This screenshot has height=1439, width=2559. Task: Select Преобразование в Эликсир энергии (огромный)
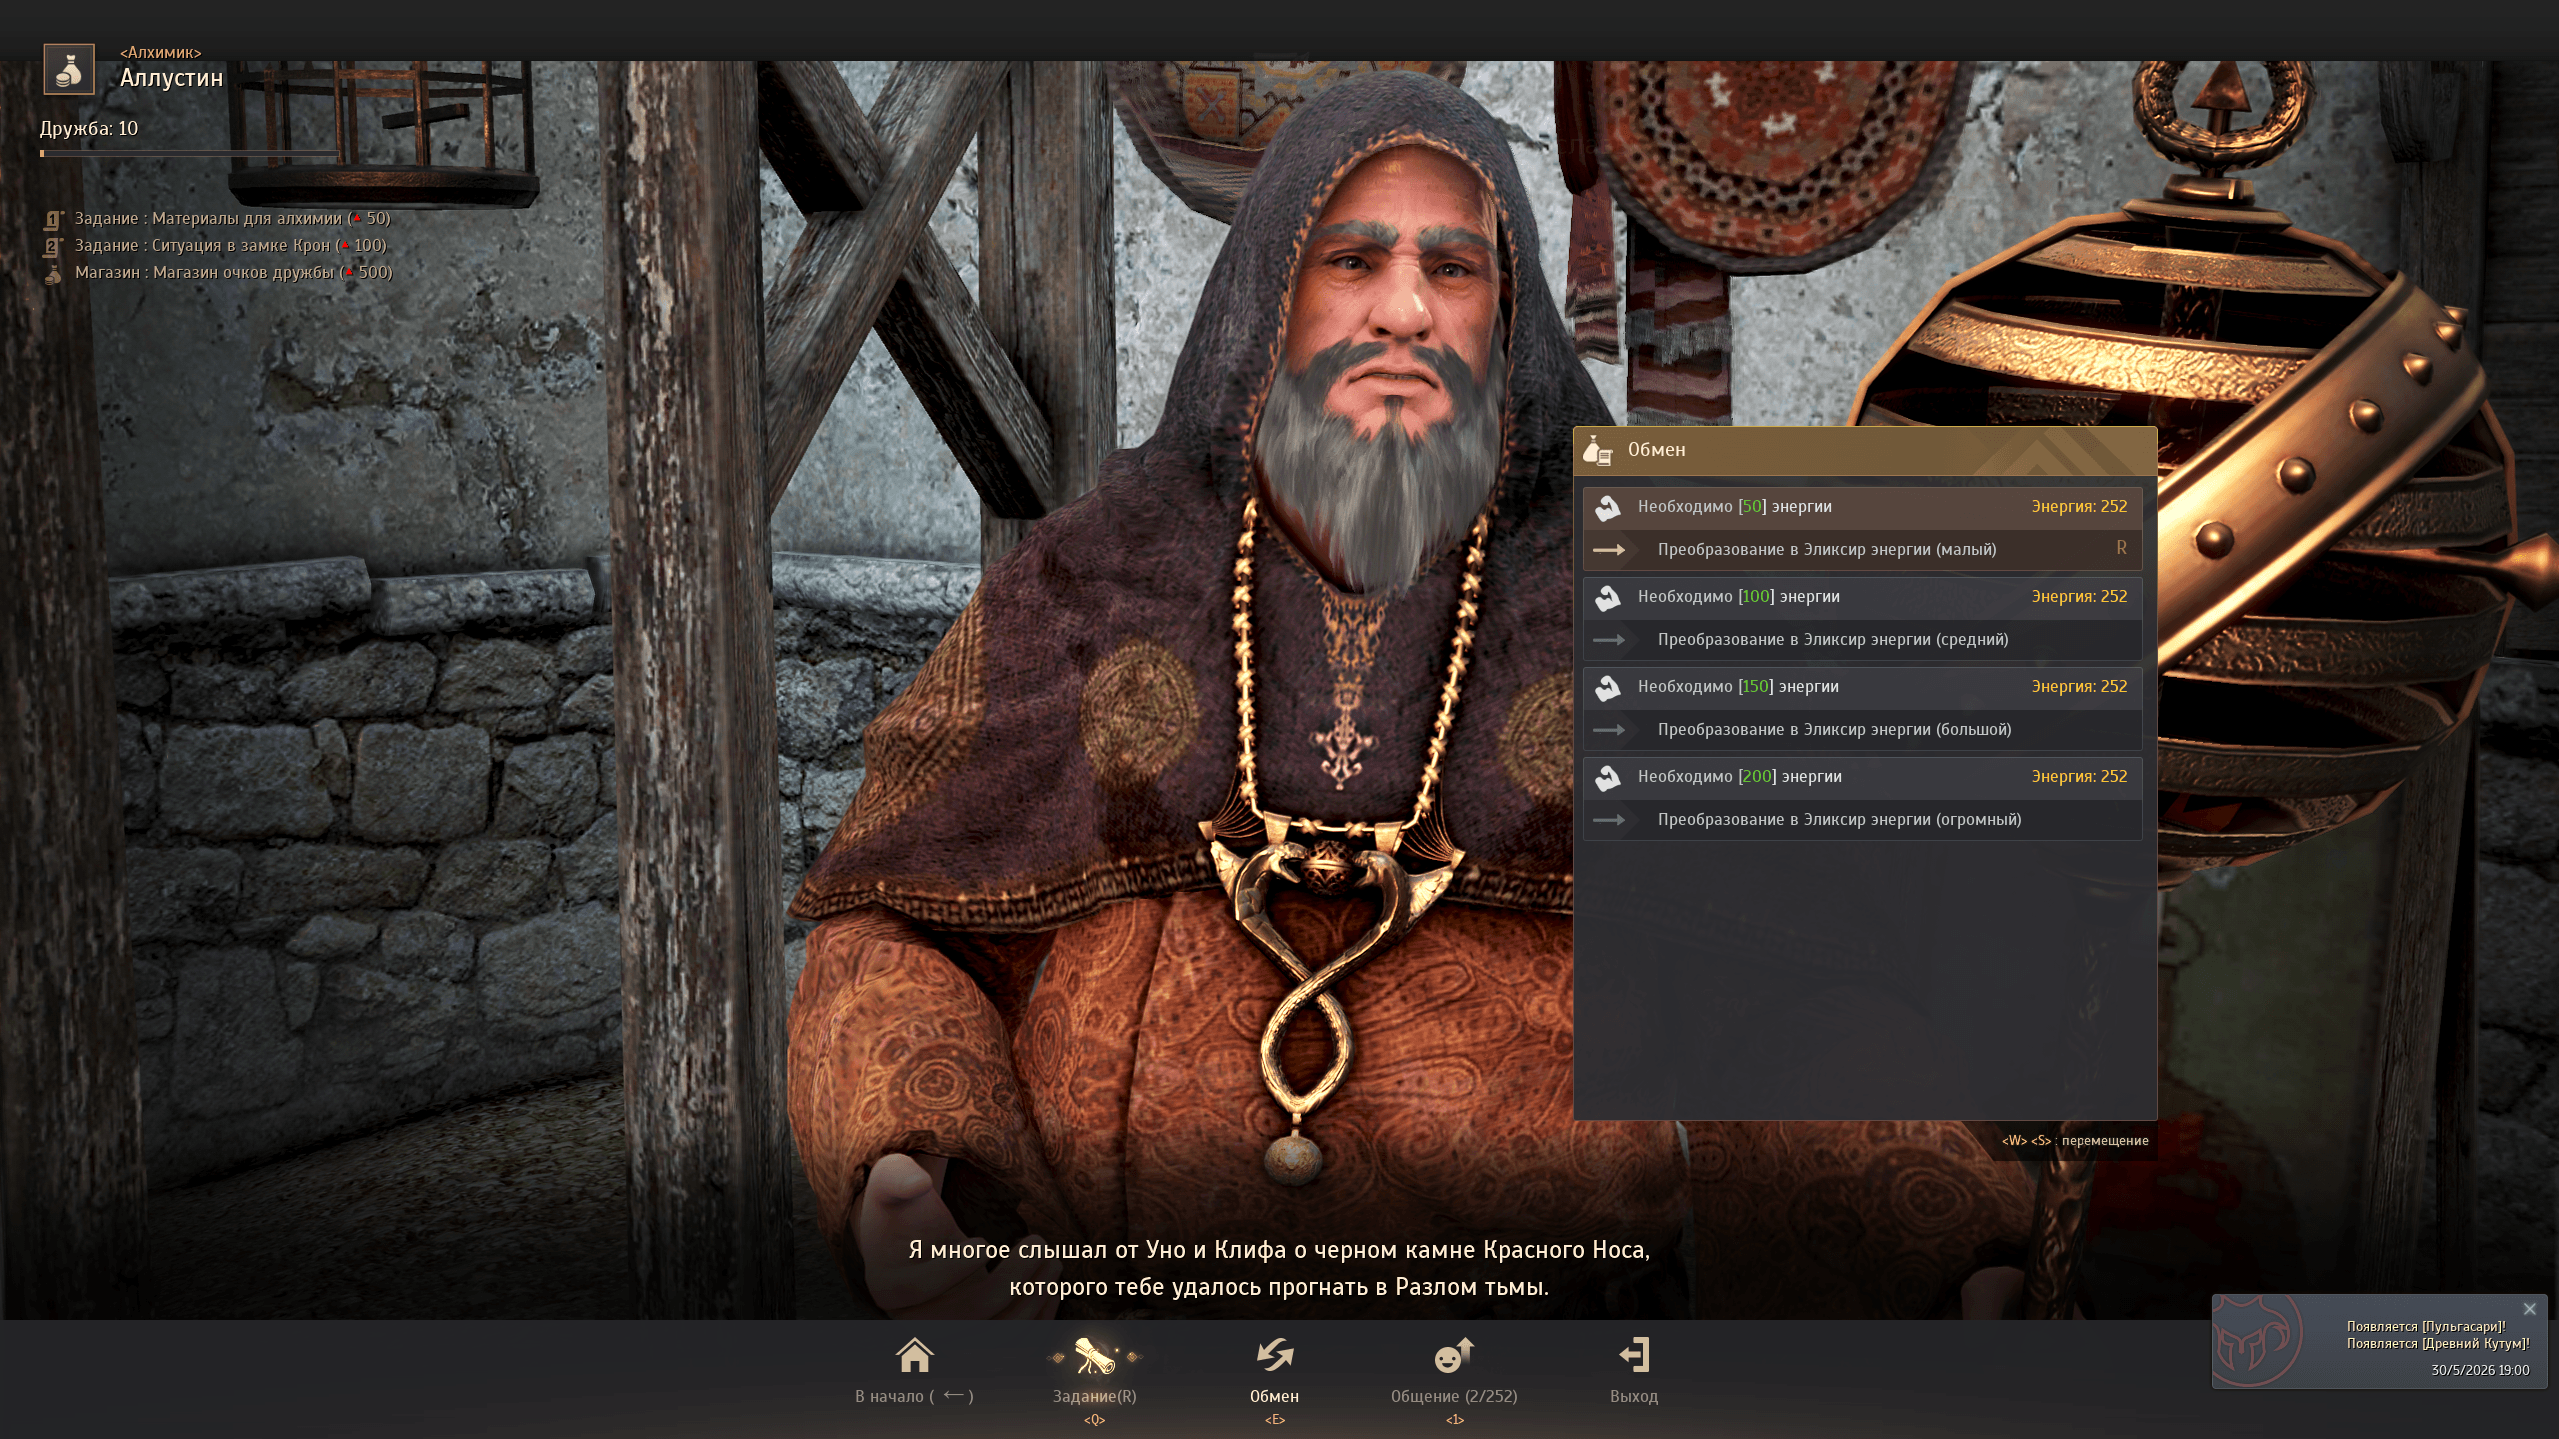pyautogui.click(x=1862, y=820)
